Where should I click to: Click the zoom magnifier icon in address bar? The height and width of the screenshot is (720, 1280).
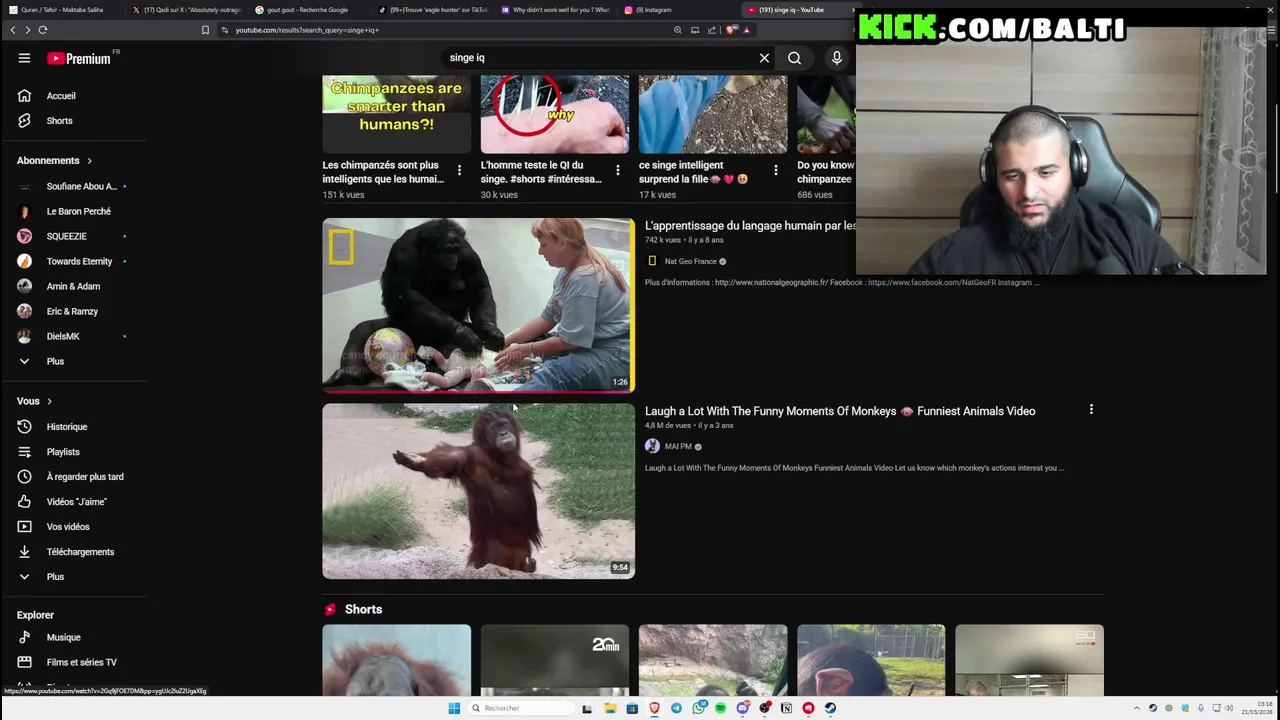[678, 30]
